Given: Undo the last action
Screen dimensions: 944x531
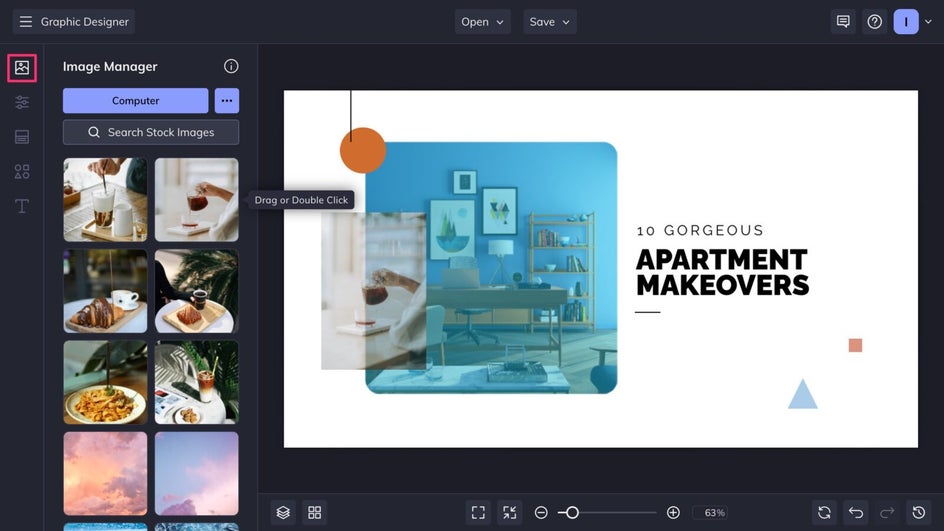Looking at the screenshot, I should point(856,512).
